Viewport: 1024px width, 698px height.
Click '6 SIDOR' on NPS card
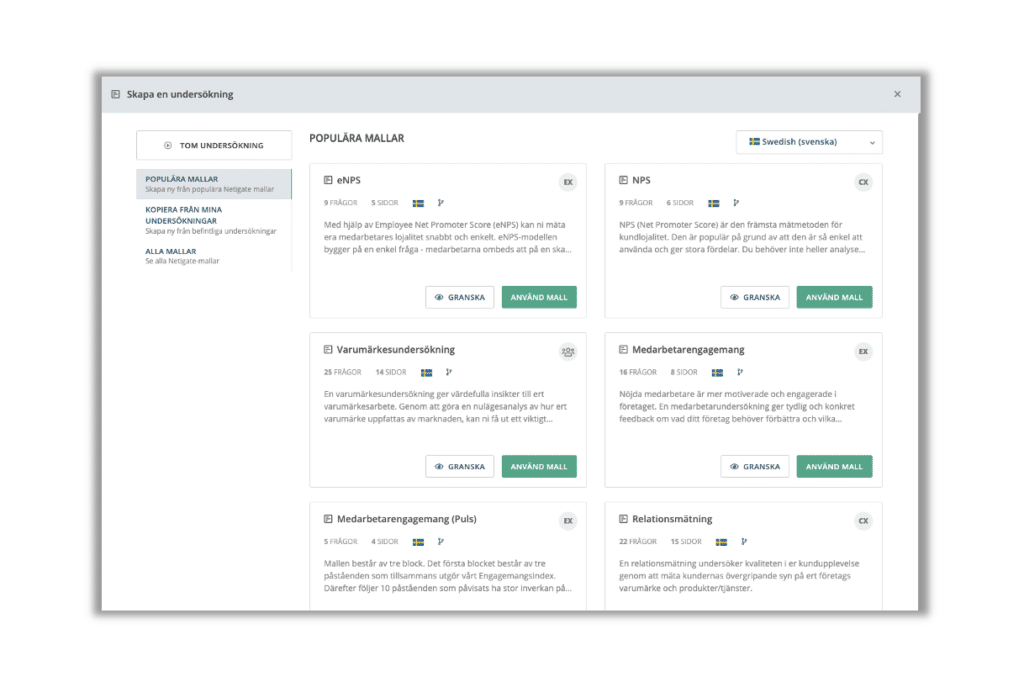(680, 203)
